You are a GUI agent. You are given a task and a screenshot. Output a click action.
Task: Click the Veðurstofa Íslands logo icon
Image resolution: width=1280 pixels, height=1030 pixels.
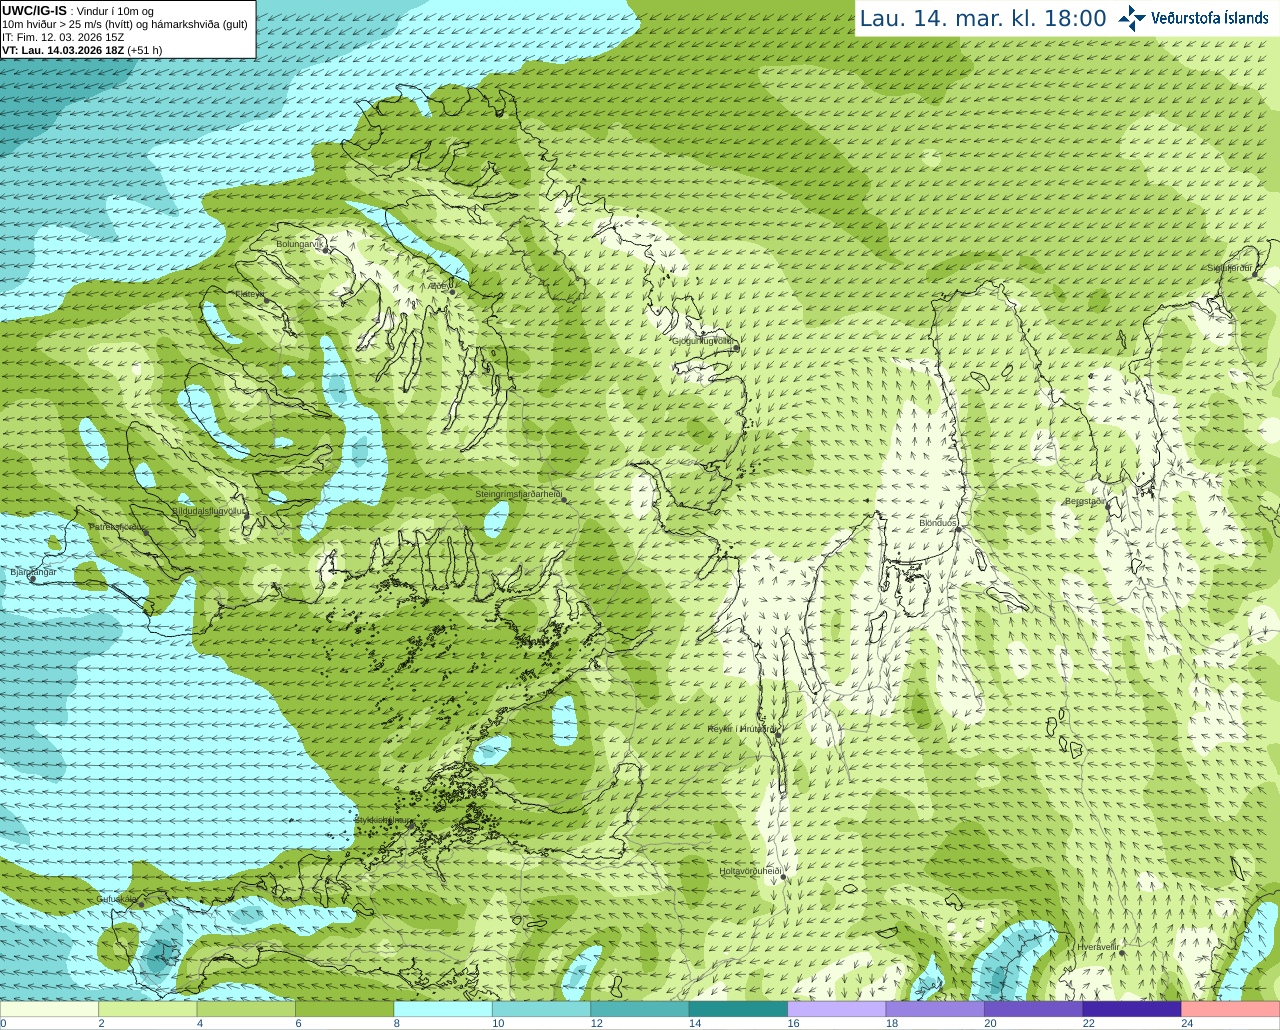(1132, 18)
